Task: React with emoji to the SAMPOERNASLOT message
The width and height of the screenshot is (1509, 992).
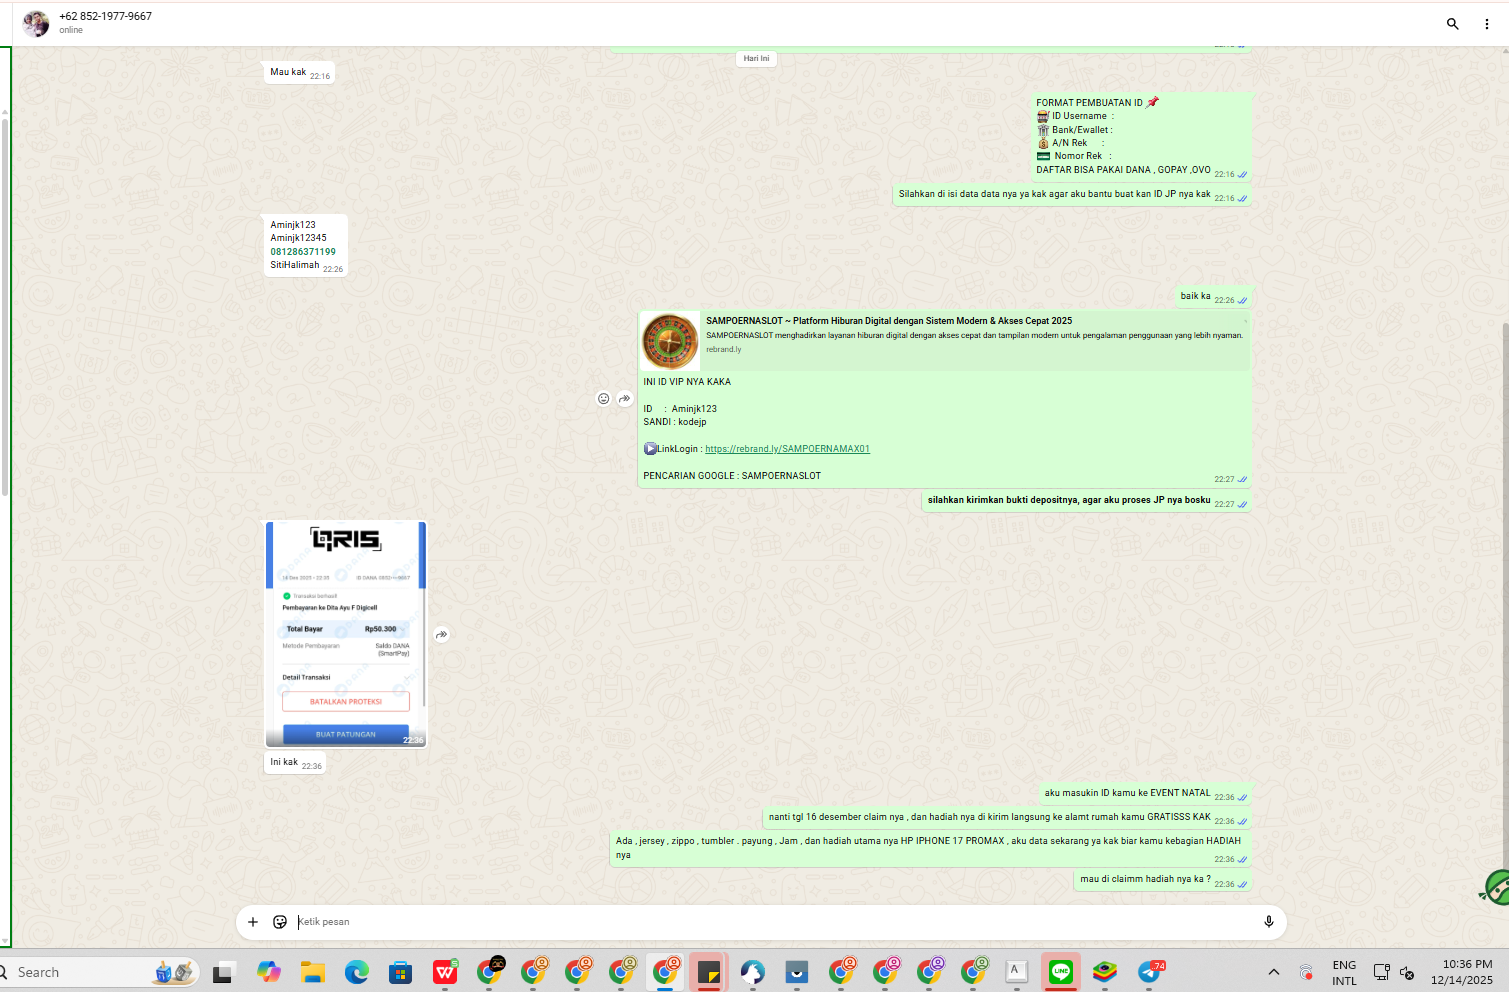Action: point(603,399)
